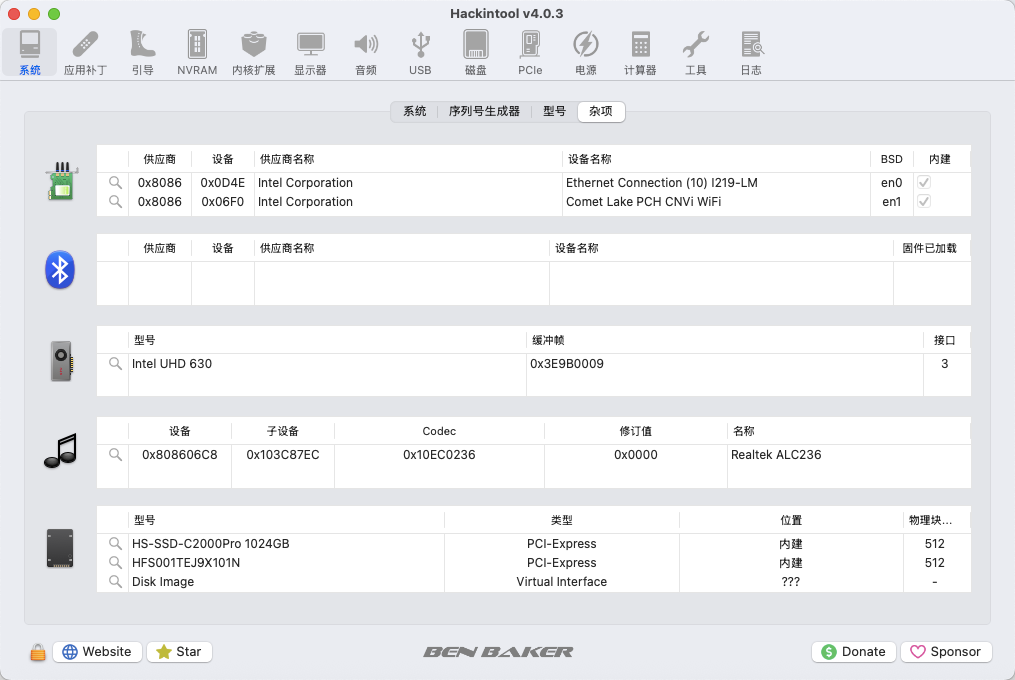Click the 修订值 column header
1015x680 pixels.
(x=636, y=431)
